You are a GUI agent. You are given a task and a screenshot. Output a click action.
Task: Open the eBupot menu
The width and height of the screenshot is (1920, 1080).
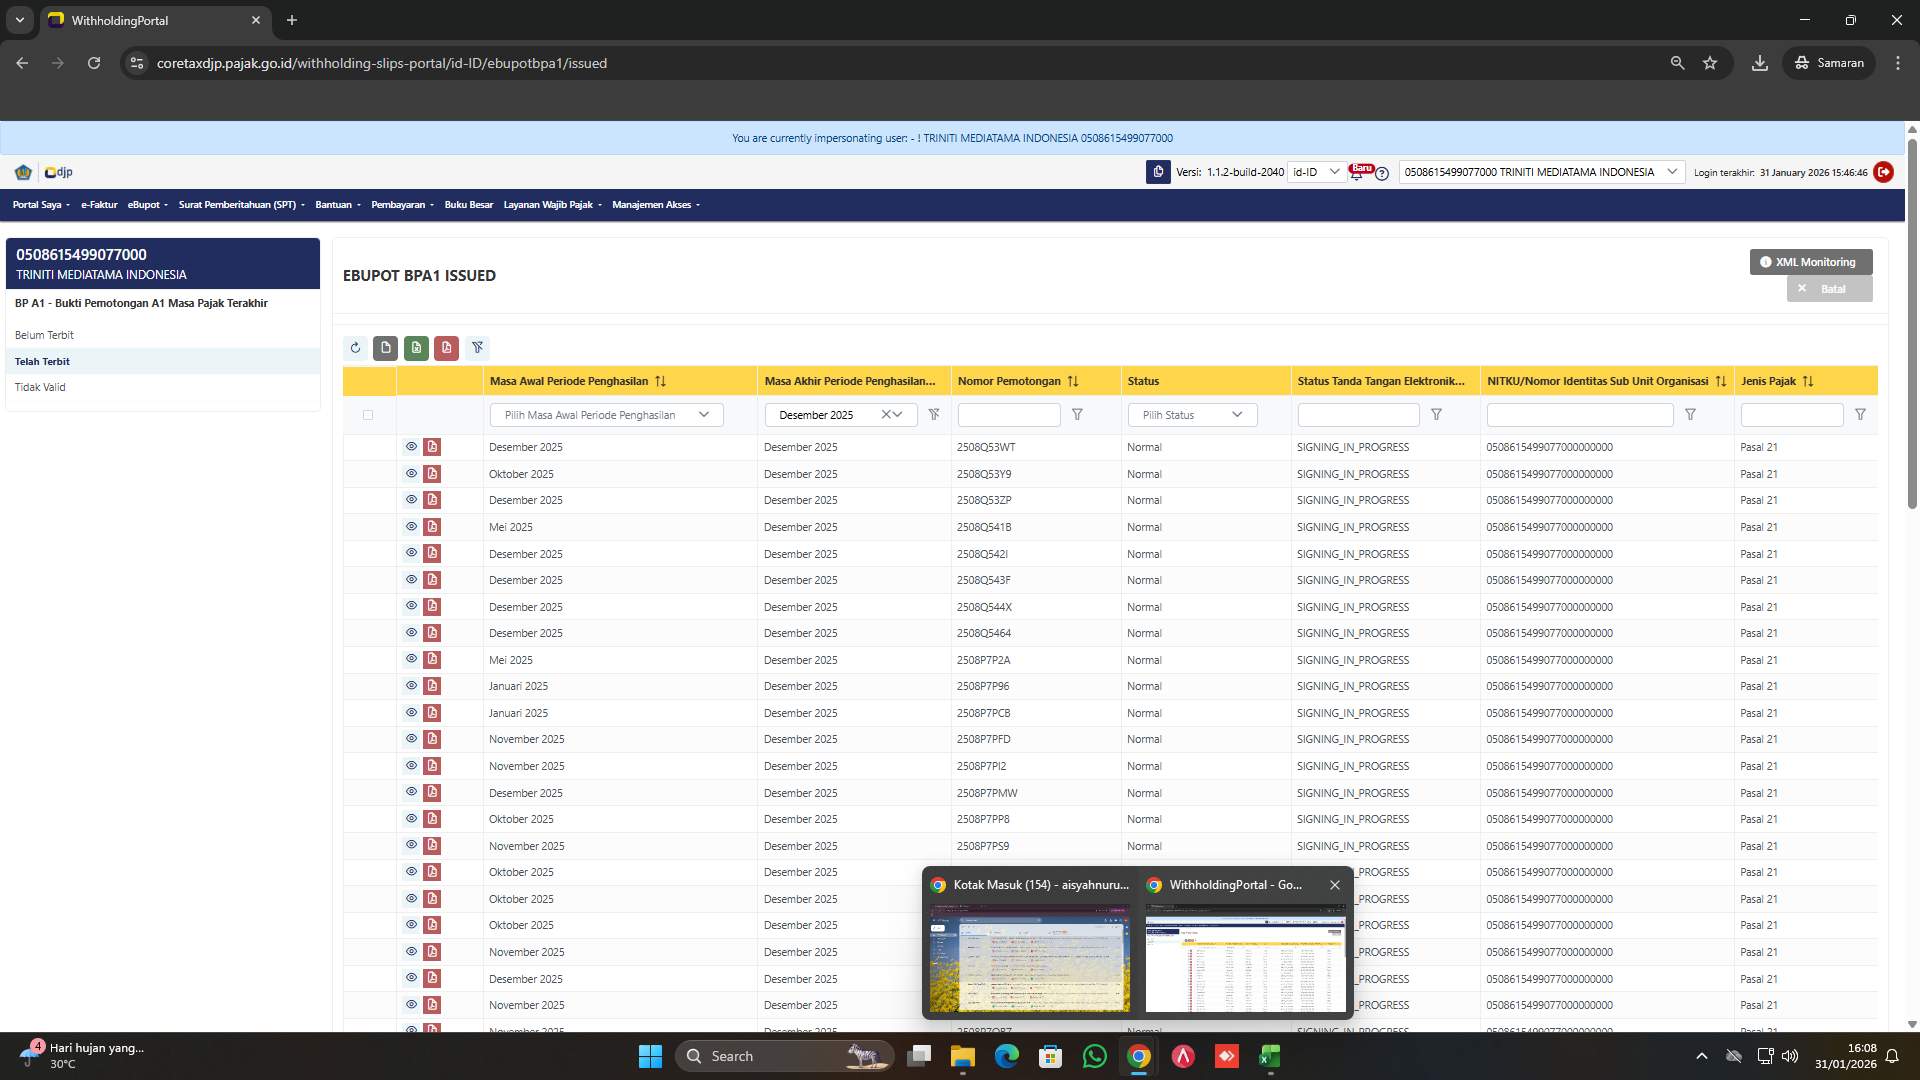click(x=146, y=205)
